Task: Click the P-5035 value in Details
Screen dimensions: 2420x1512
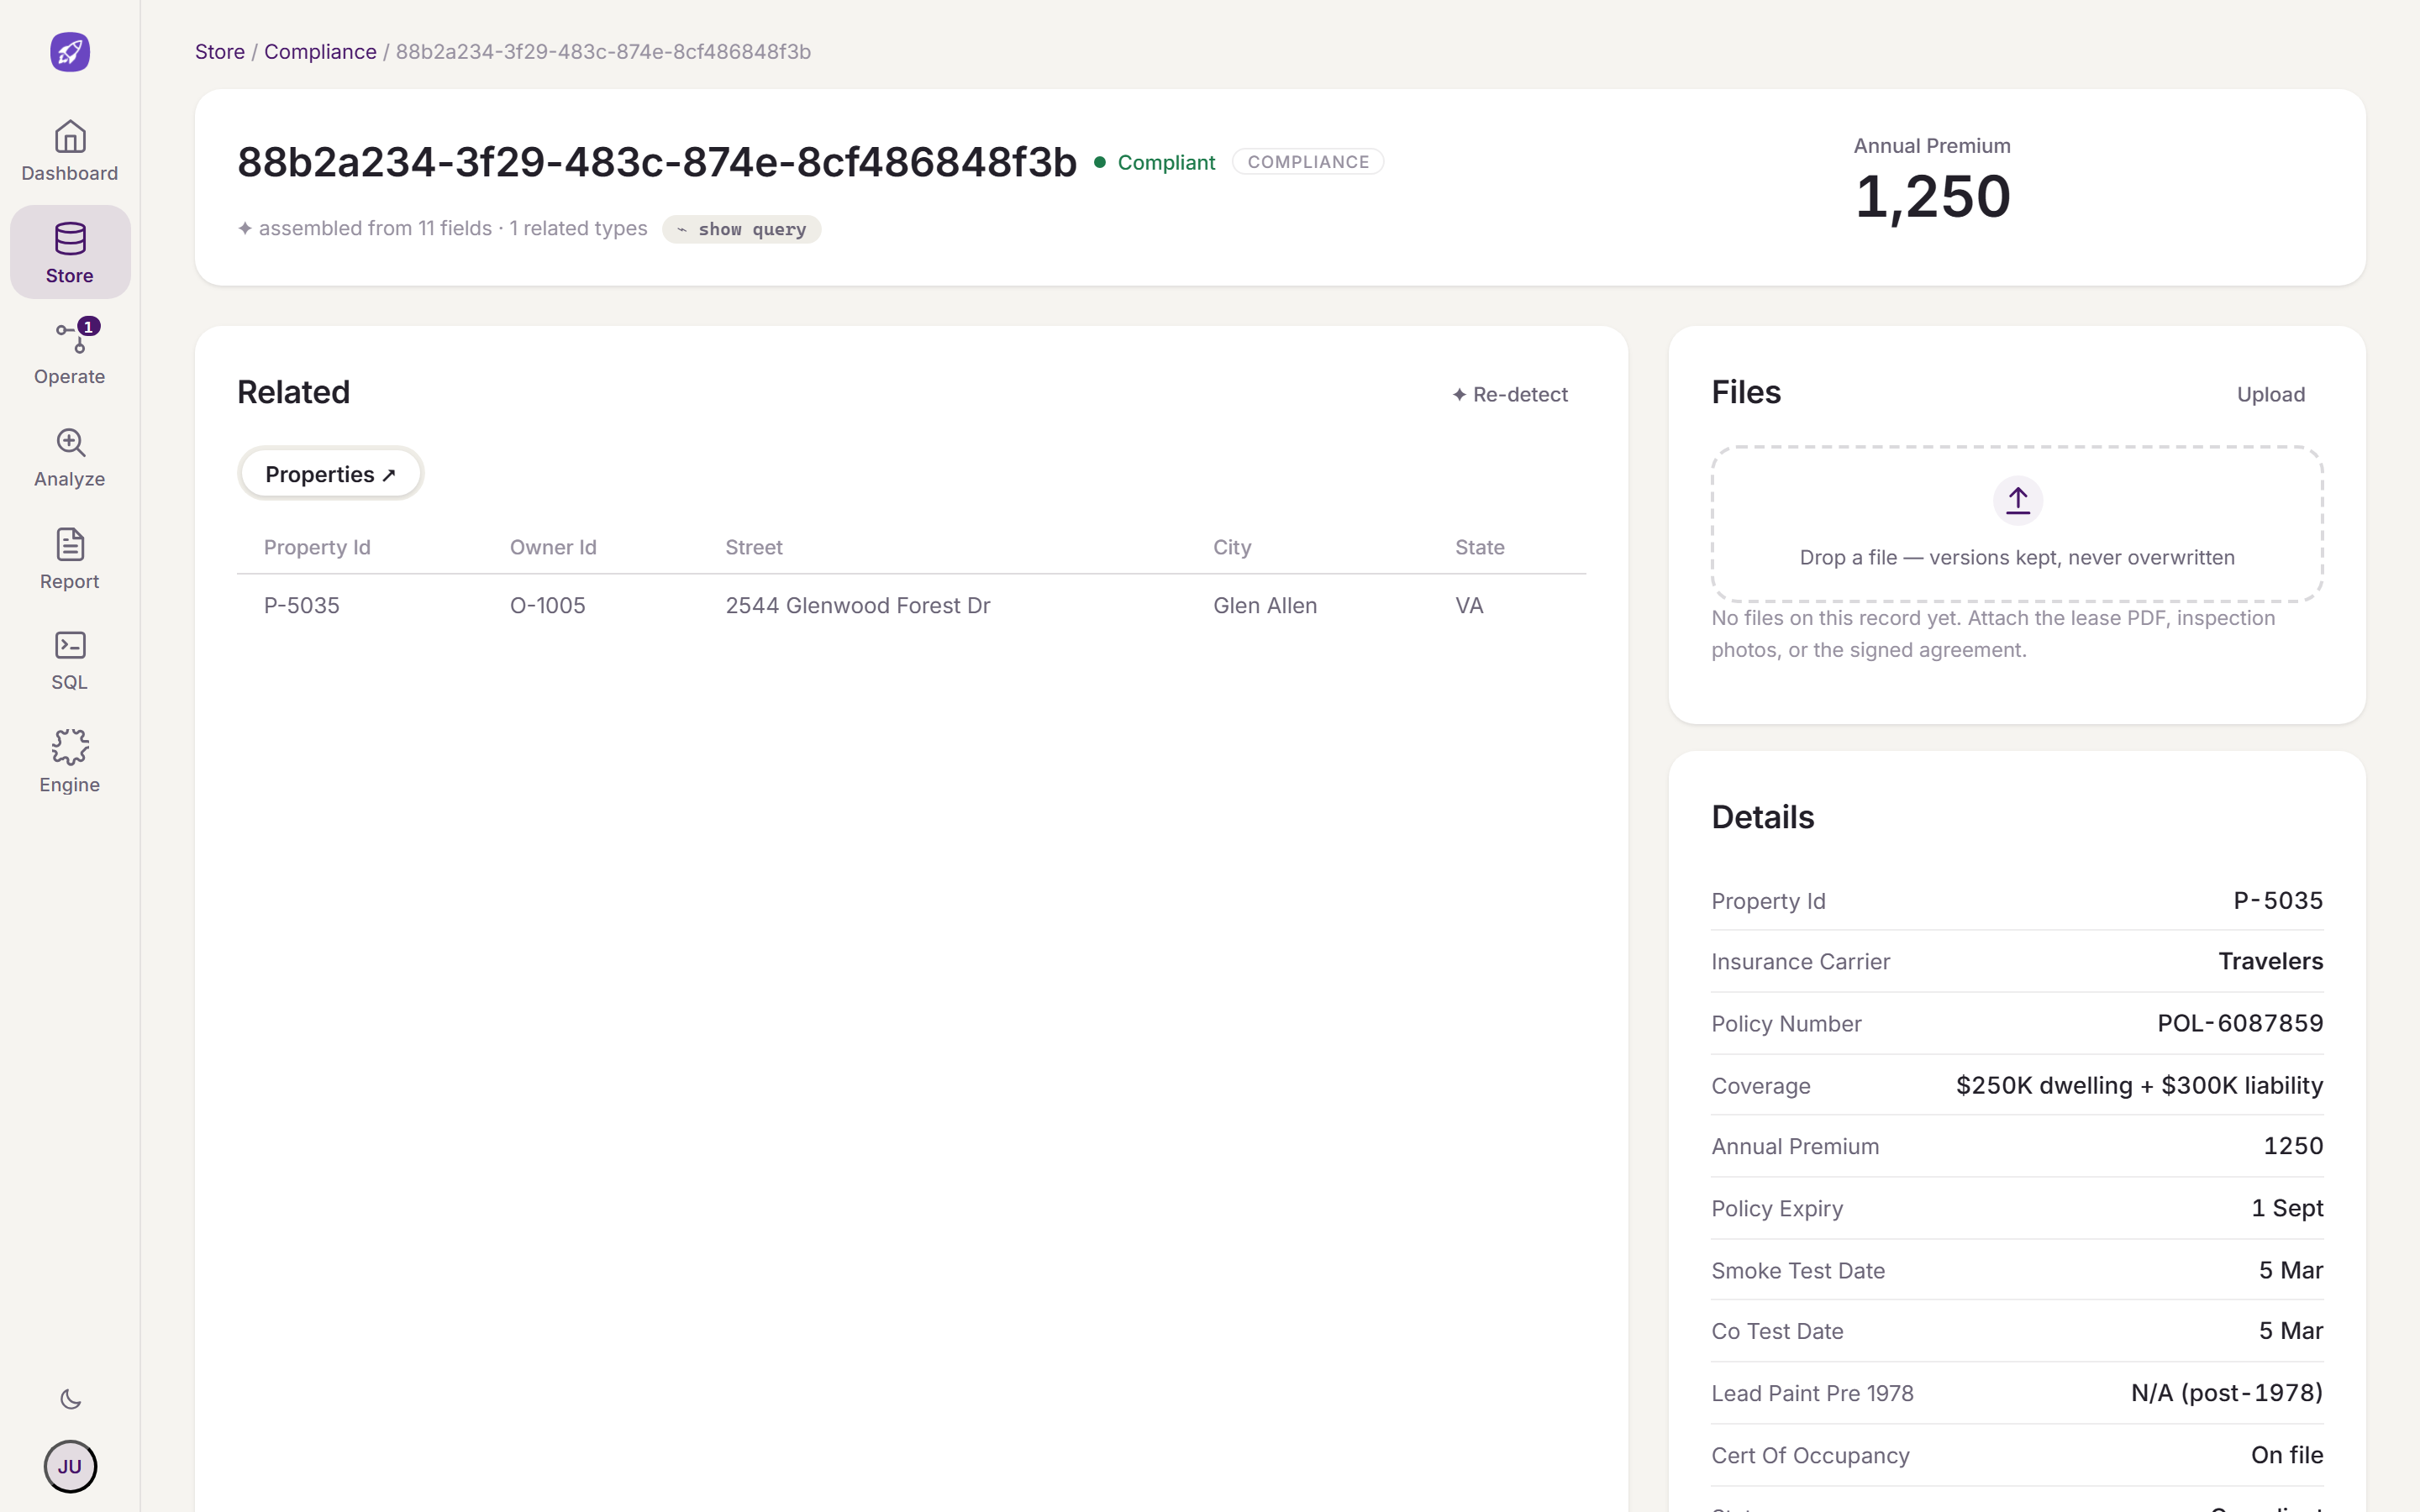Action: [x=2278, y=900]
